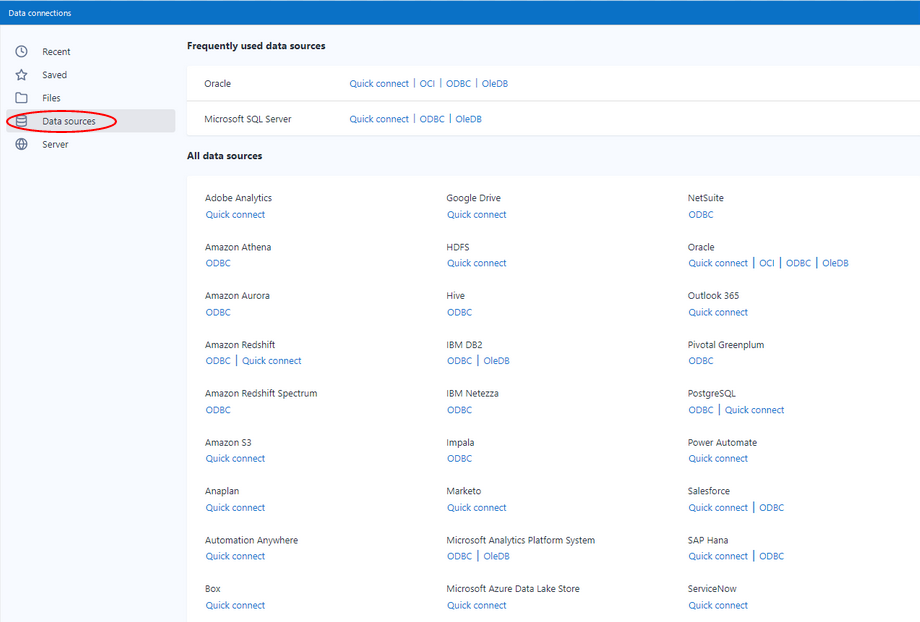Screen dimensions: 920x622
Task: Select OleDB under IBM DB2
Action: (x=496, y=360)
